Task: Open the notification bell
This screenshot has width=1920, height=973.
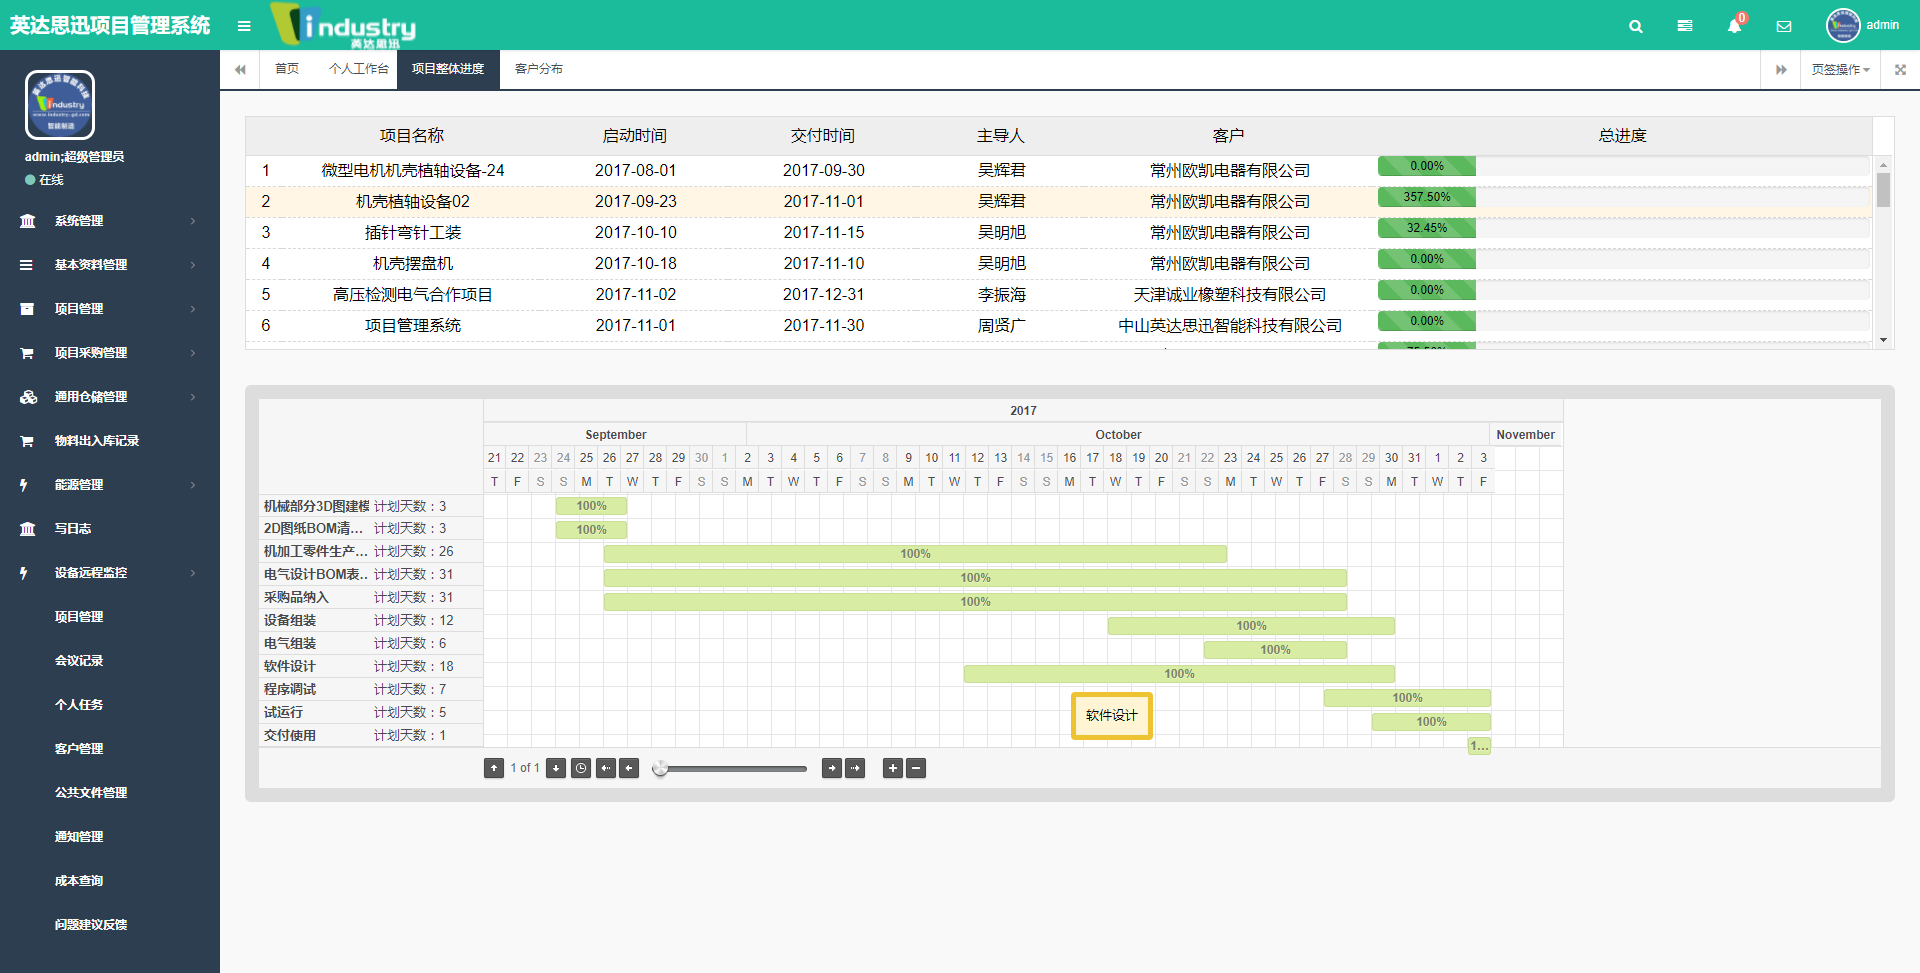Action: pyautogui.click(x=1734, y=26)
